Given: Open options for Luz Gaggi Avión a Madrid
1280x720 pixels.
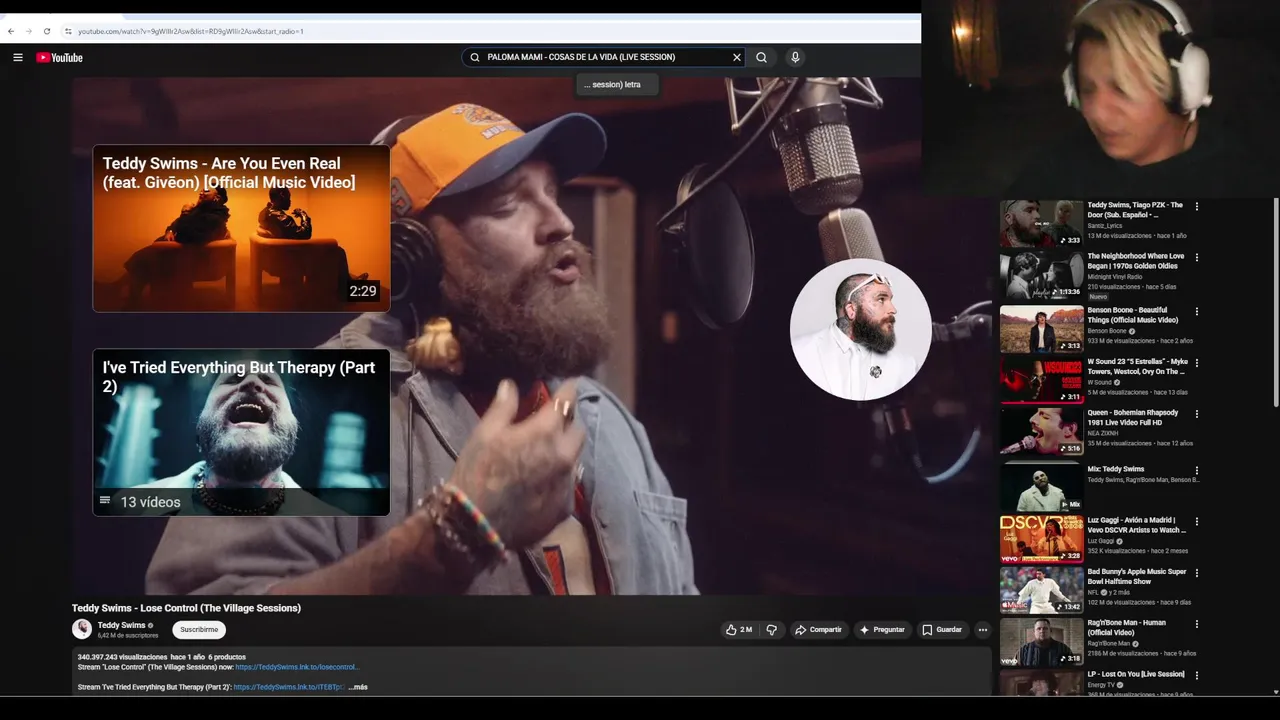Looking at the screenshot, I should 1197,522.
